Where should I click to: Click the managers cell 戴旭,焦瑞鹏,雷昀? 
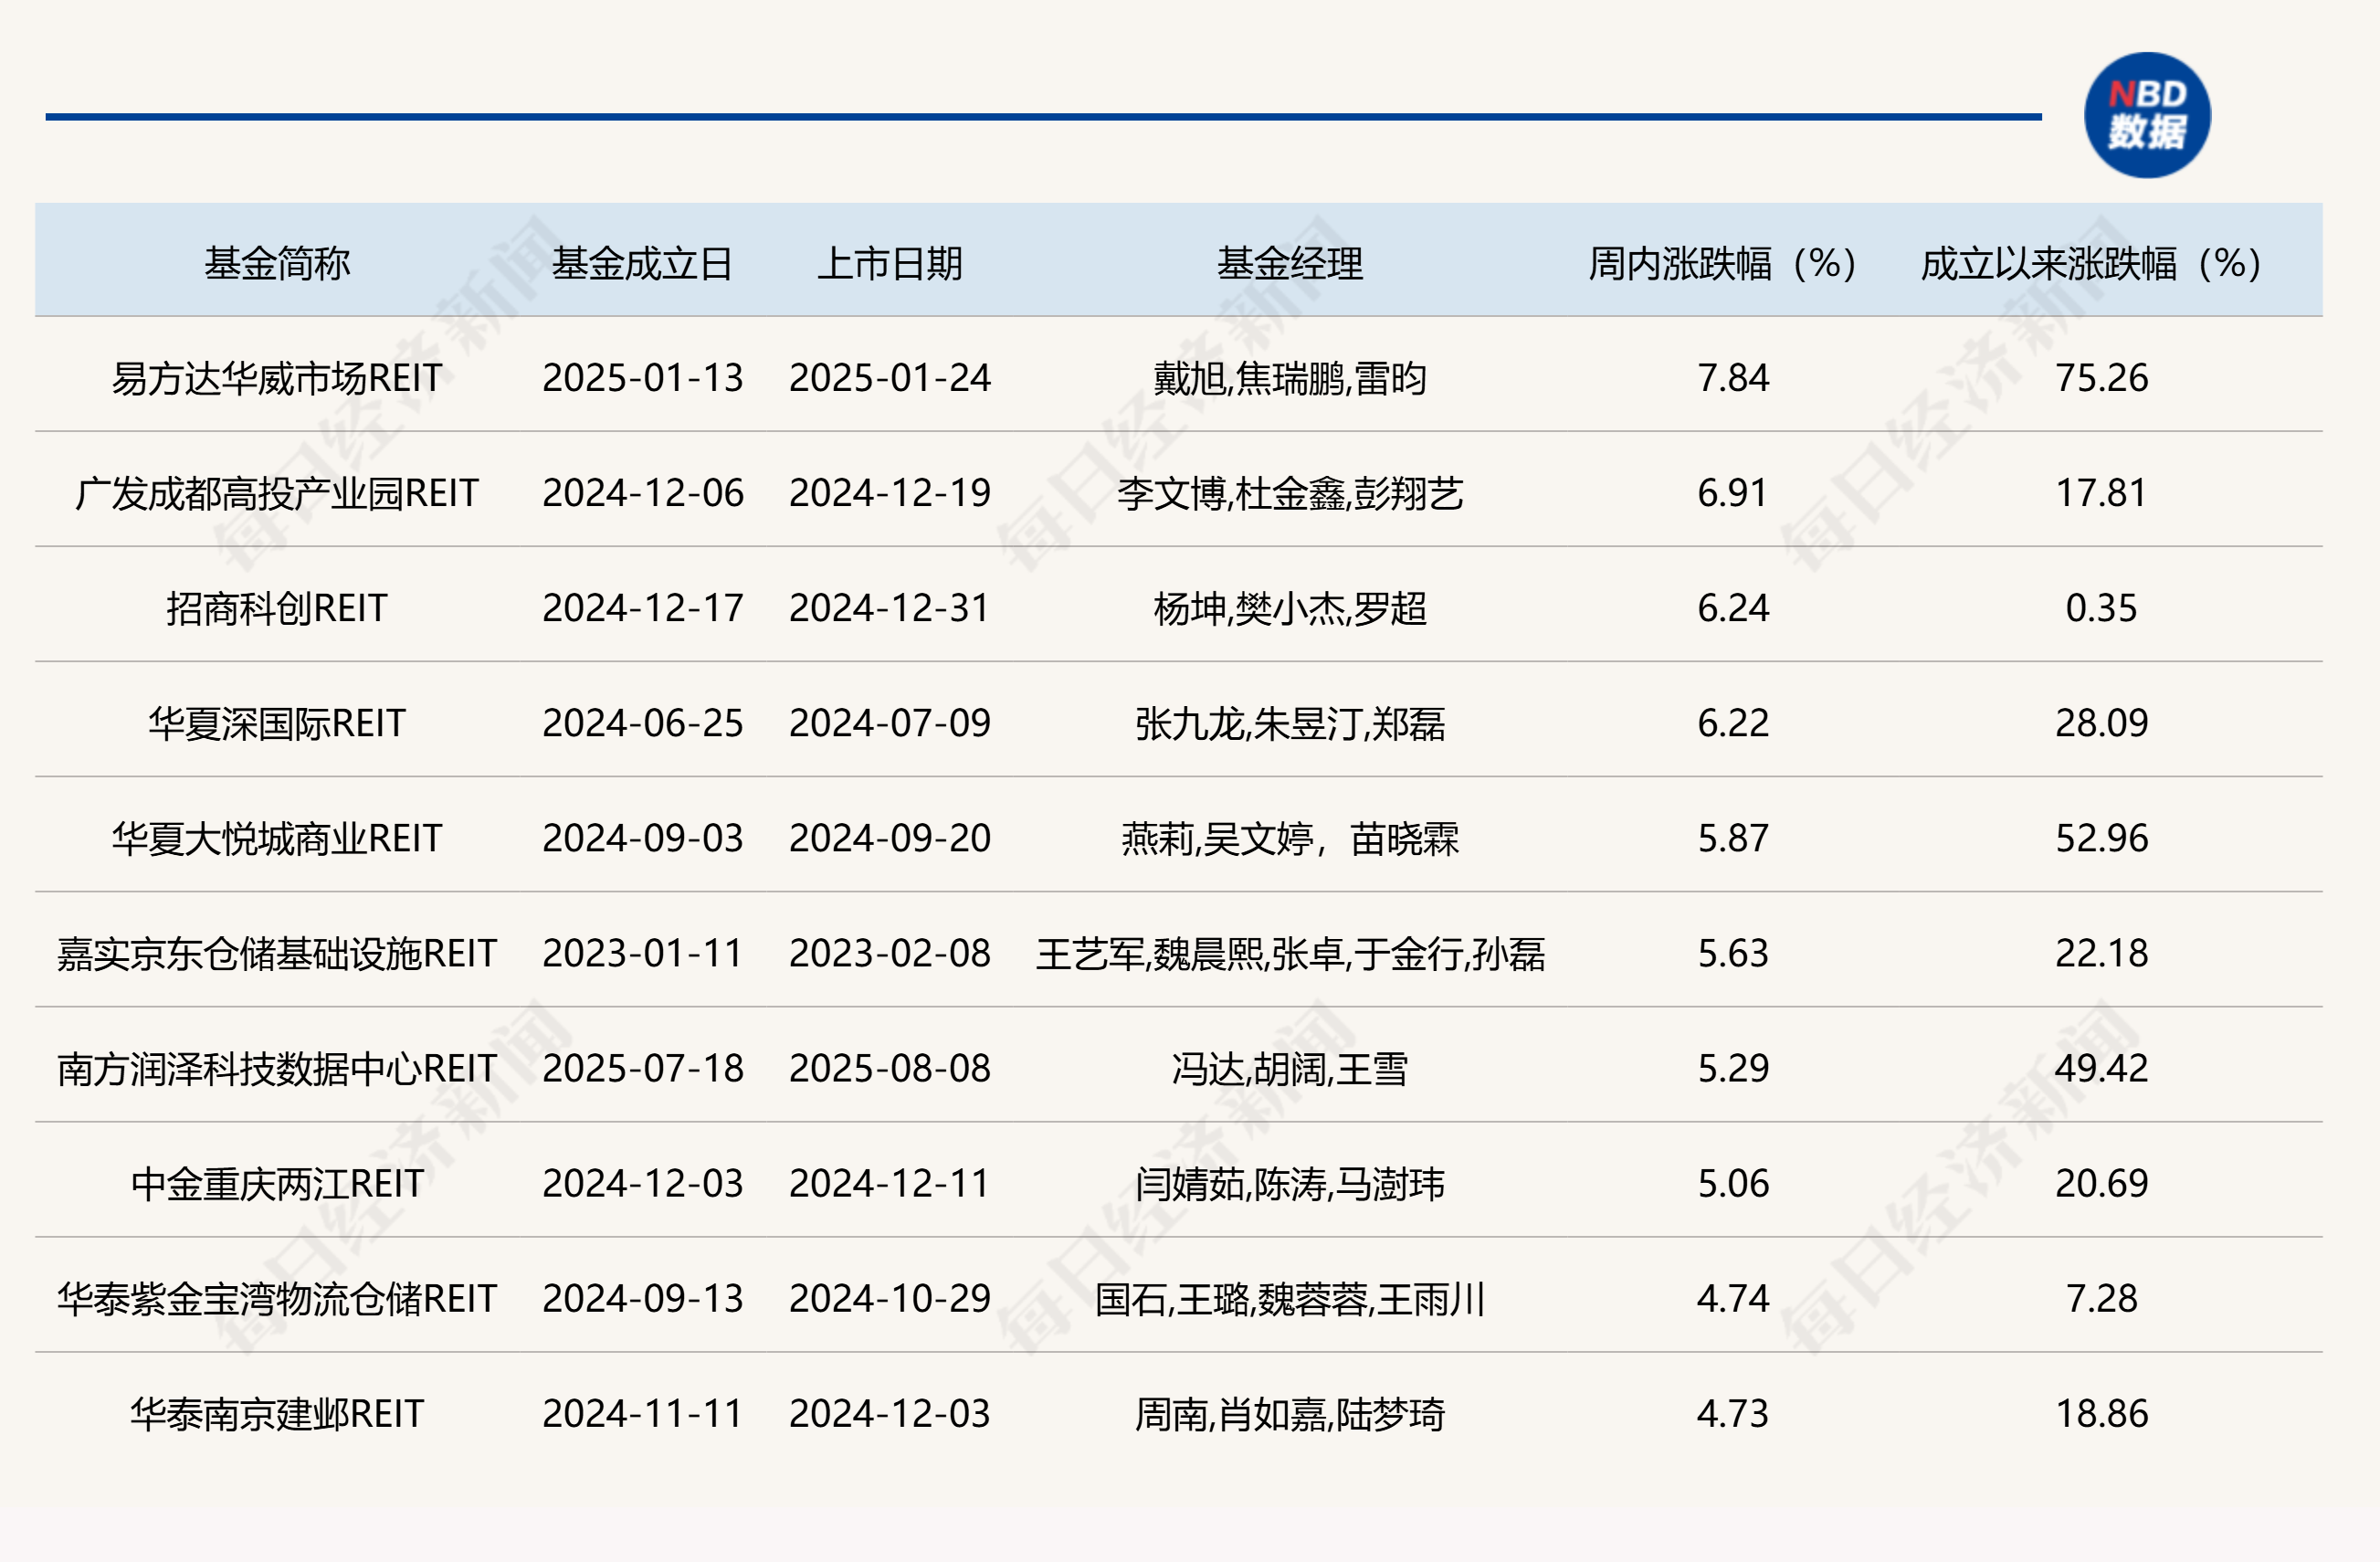pos(1289,378)
